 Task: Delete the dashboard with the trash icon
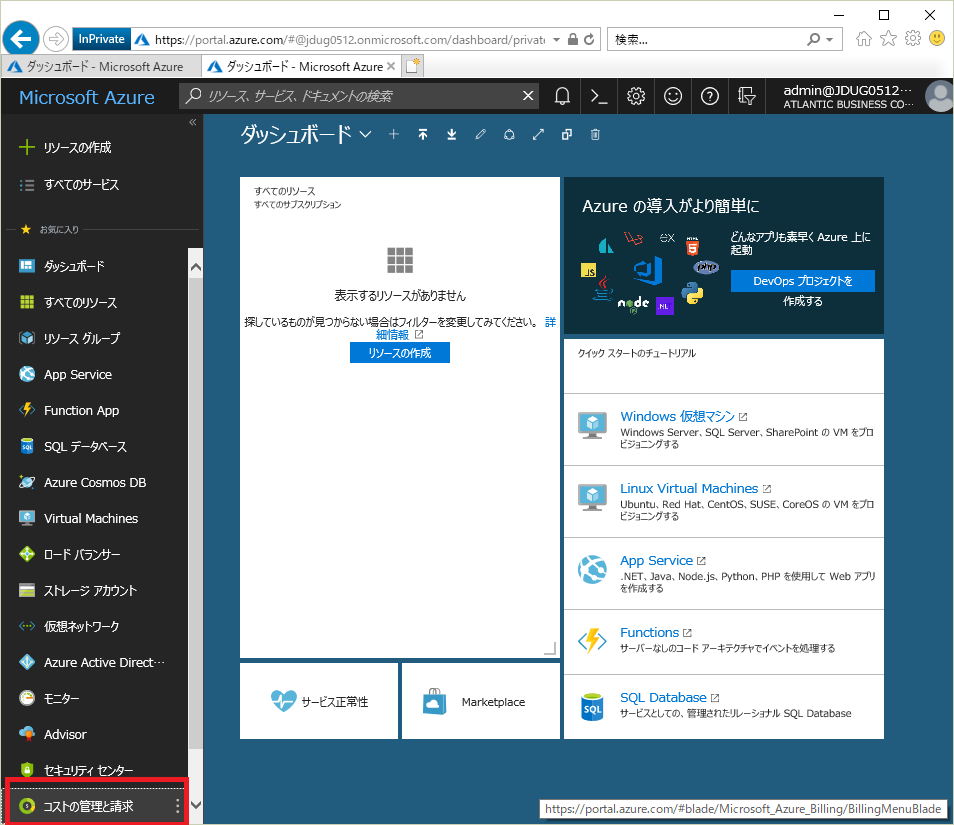coord(595,134)
